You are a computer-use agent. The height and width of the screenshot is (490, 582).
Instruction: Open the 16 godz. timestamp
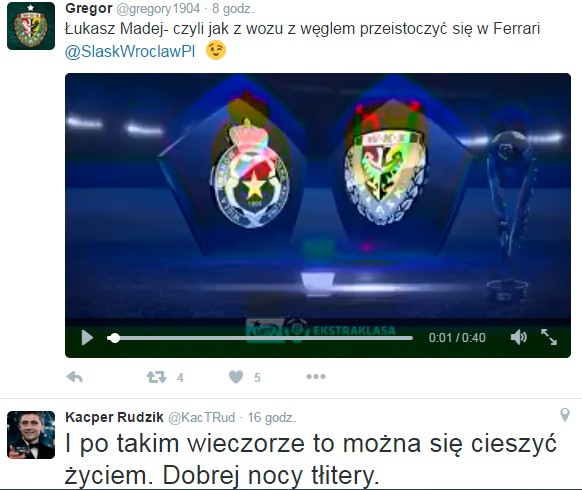coord(272,418)
